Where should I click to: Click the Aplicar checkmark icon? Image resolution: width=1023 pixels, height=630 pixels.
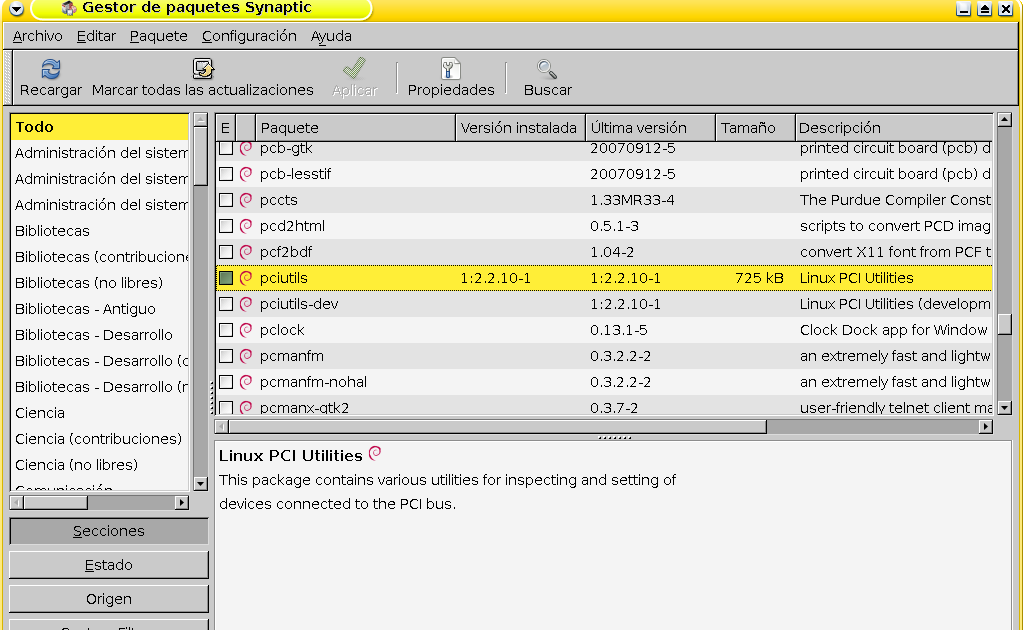pos(354,68)
